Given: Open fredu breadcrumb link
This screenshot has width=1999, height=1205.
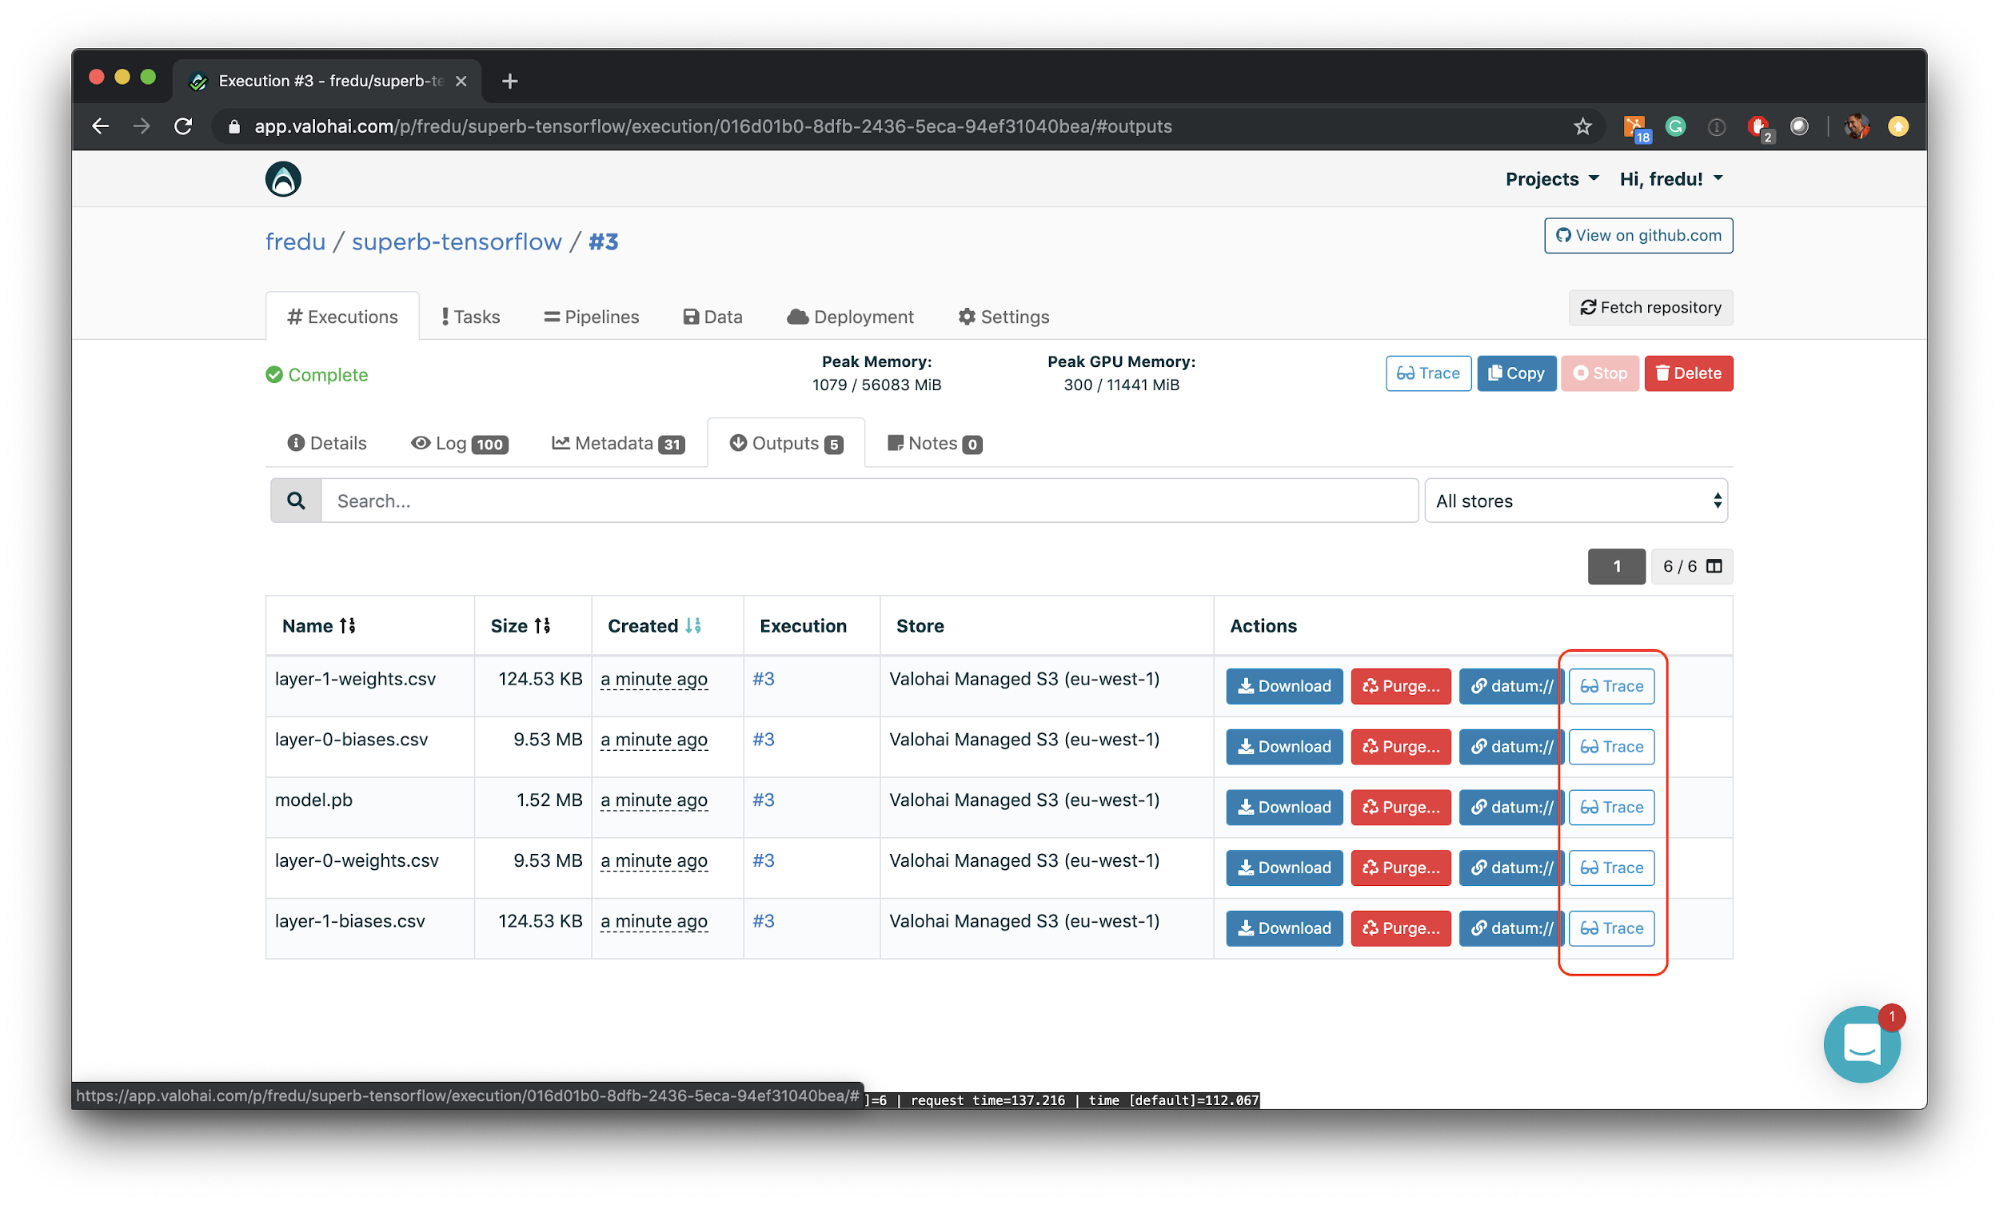Looking at the screenshot, I should (295, 242).
